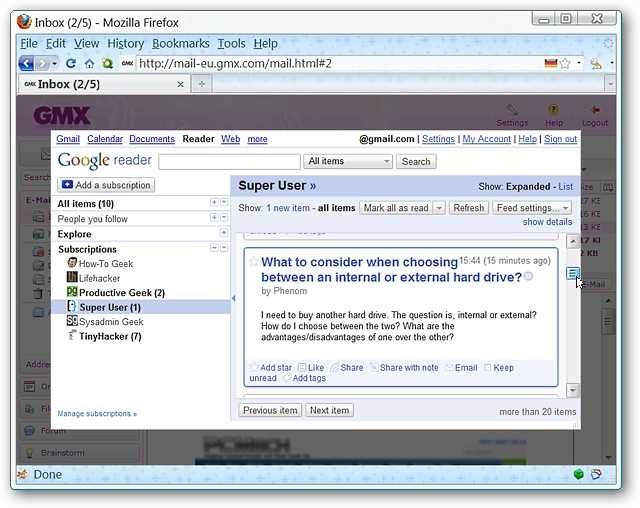
Task: Click the GMX Logout icon
Action: click(x=596, y=109)
